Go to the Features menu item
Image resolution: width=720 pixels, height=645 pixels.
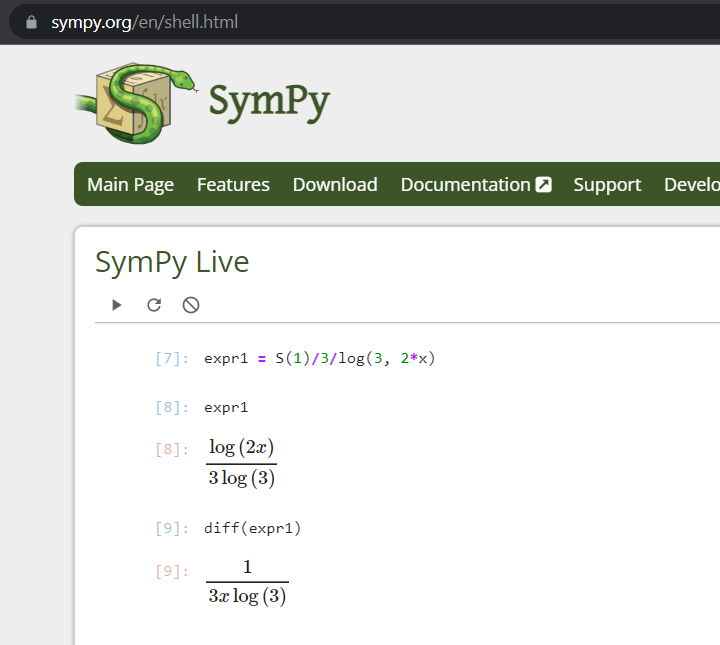point(233,185)
